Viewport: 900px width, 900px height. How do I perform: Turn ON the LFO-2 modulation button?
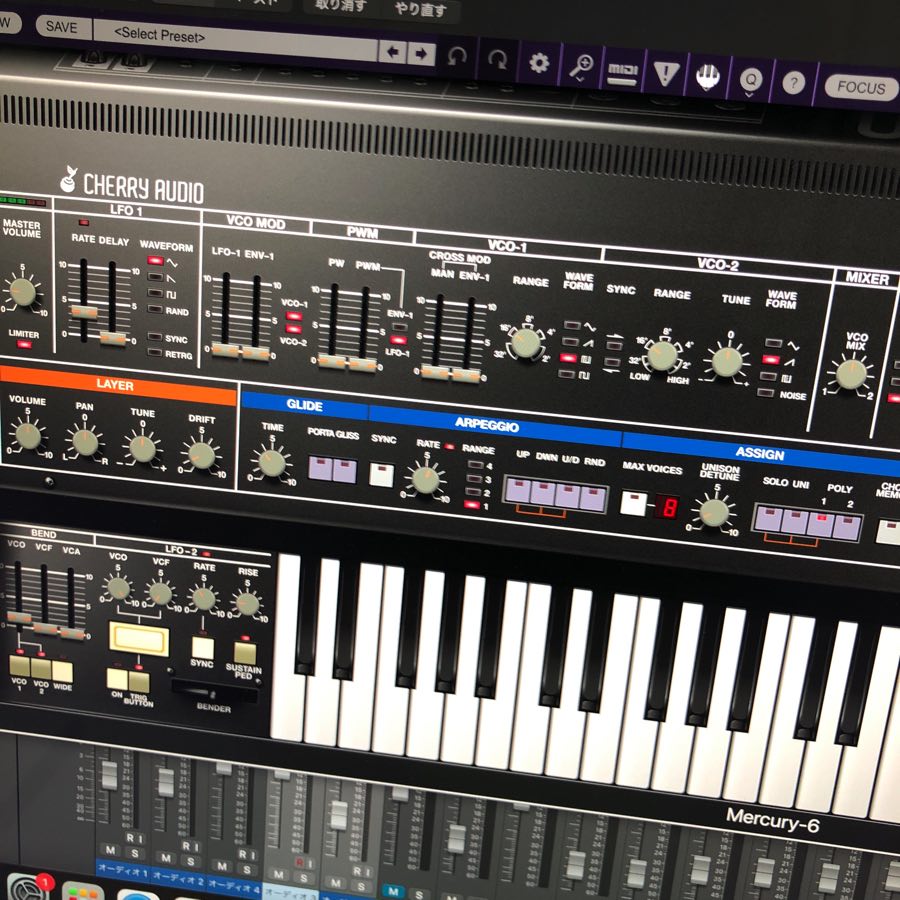[x=117, y=679]
